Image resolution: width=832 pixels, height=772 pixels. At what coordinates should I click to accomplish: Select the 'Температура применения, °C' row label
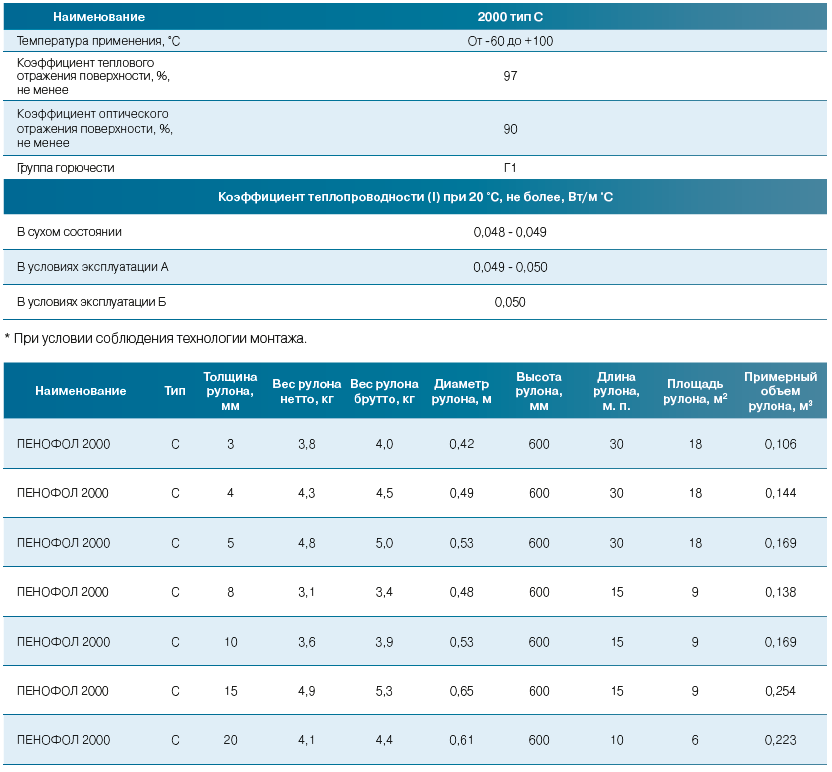(99, 41)
